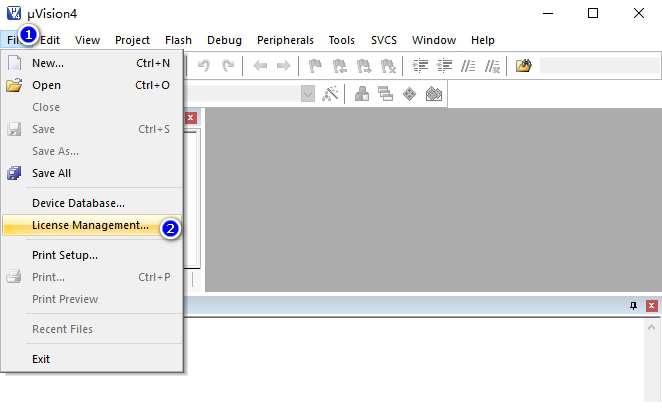Open the Recent Files menu entry

click(92, 329)
